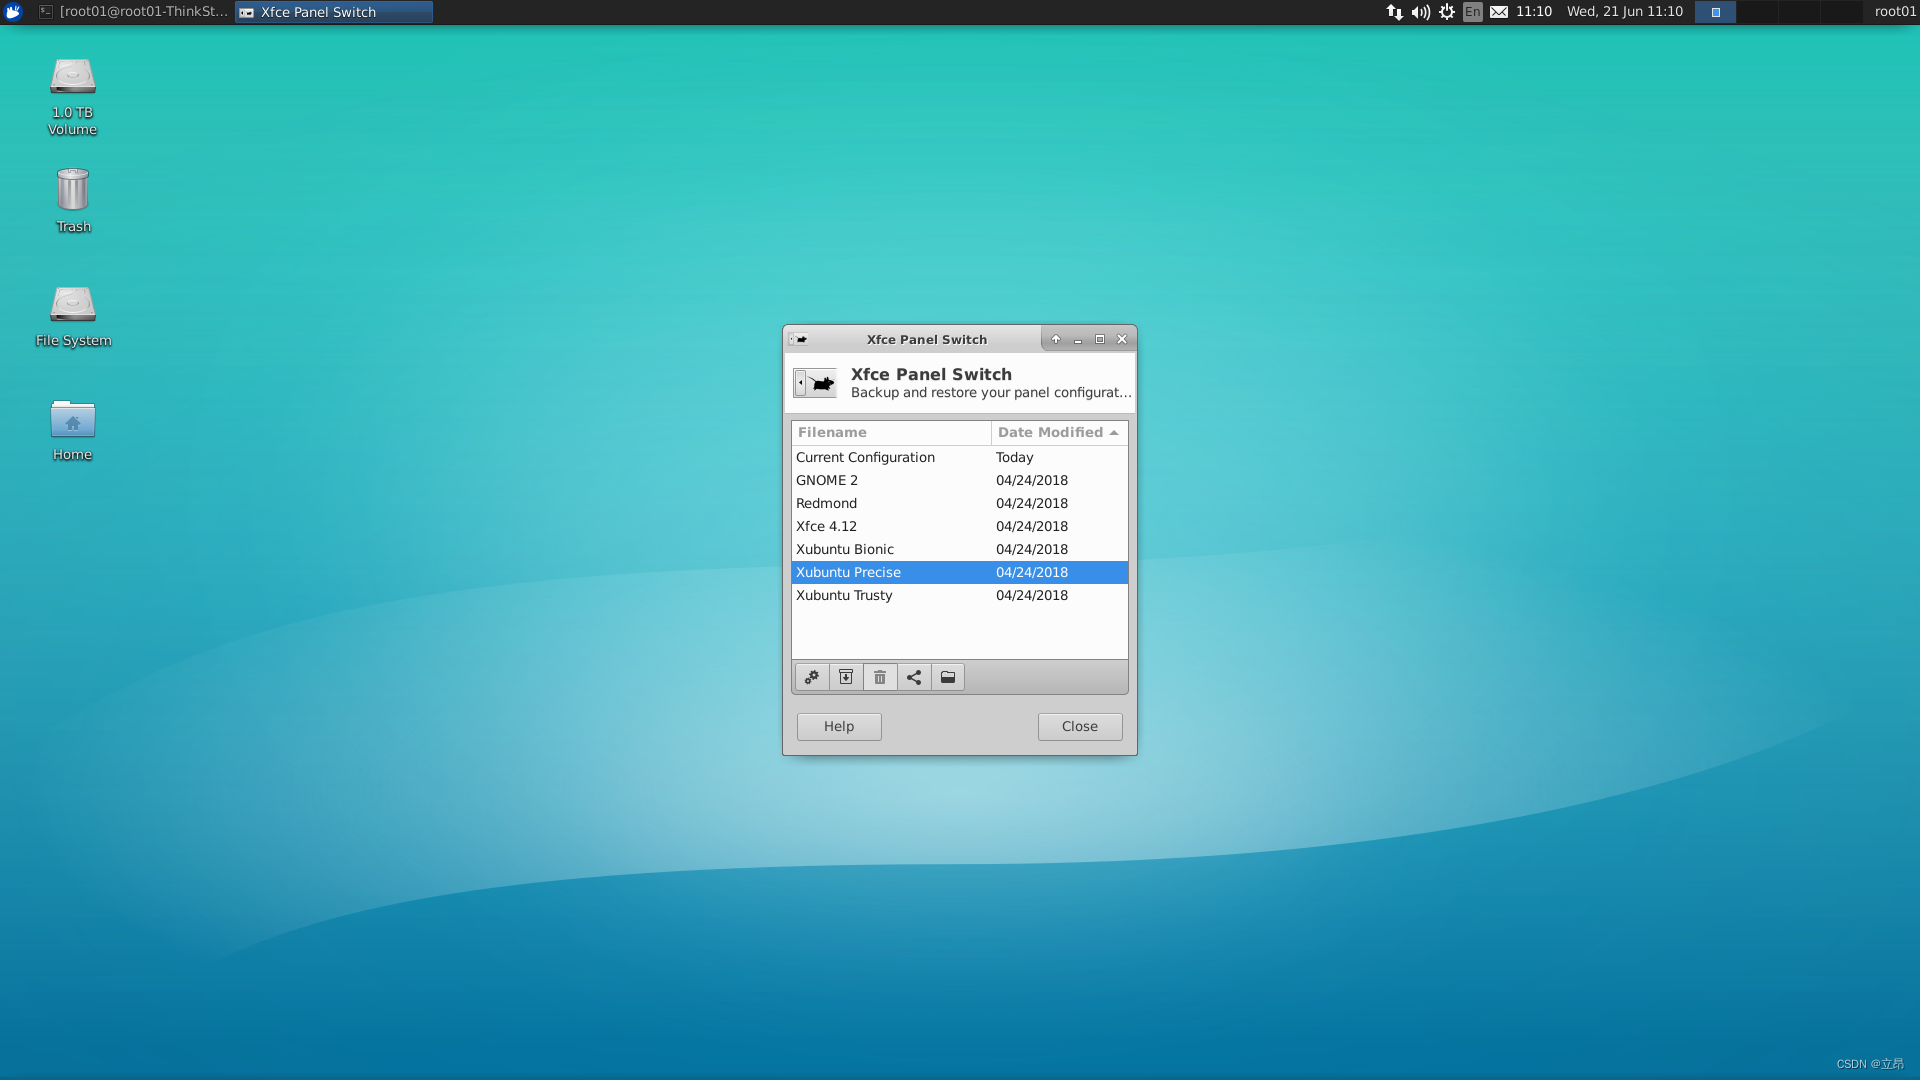The image size is (1920, 1080).
Task: Select the Redmond configuration
Action: pyautogui.click(x=960, y=503)
